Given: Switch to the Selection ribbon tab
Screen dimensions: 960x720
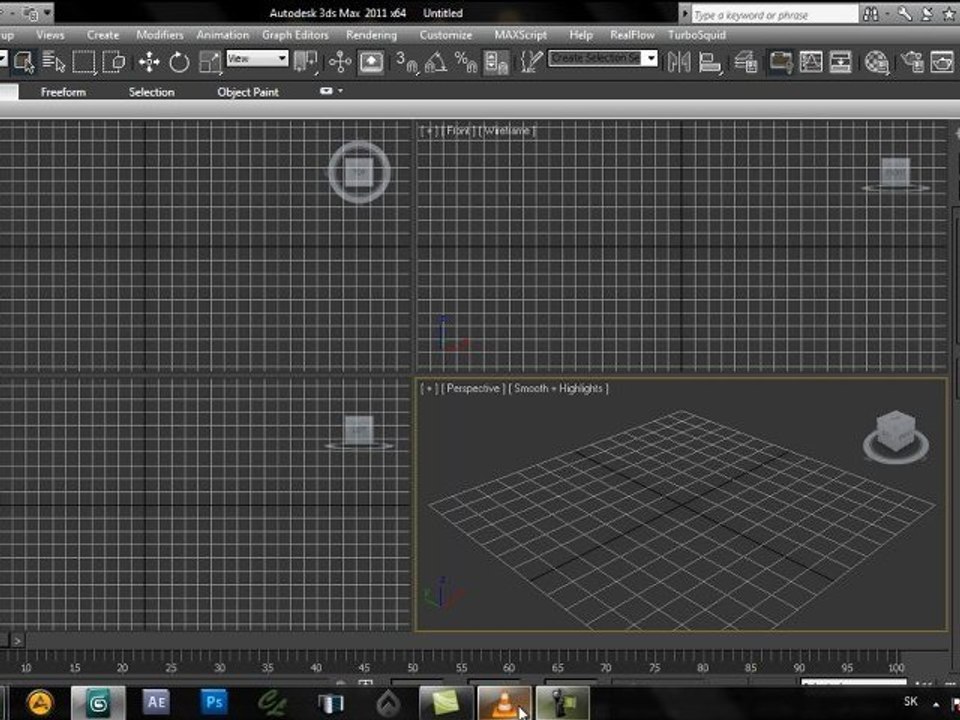Looking at the screenshot, I should pyautogui.click(x=151, y=92).
